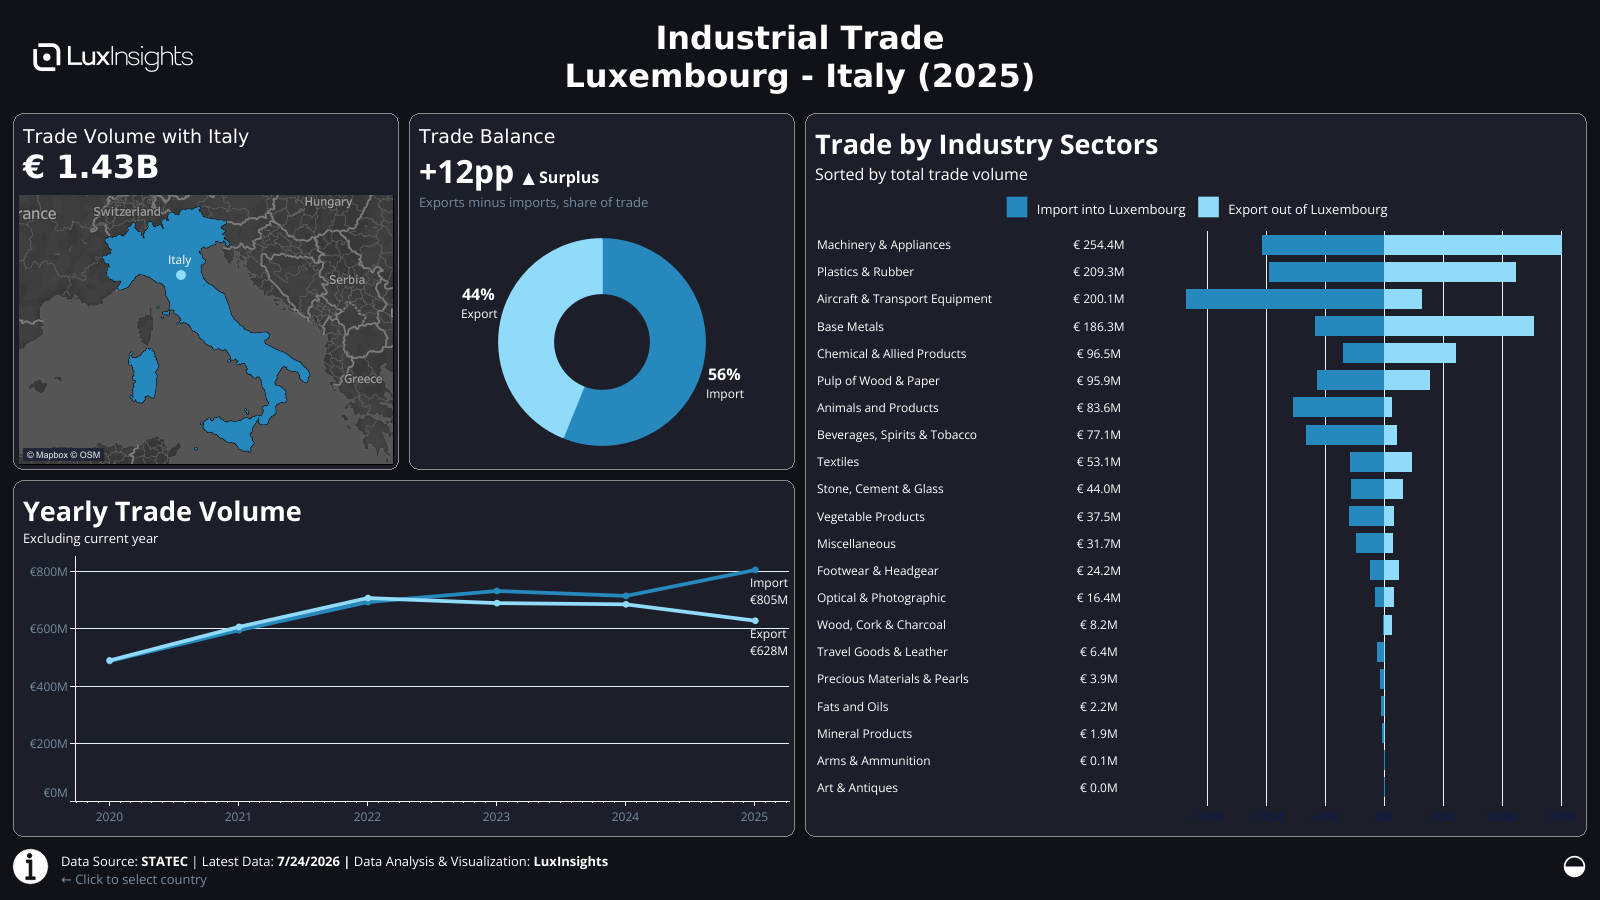
Task: Click Import into Luxembourg legend swatch
Action: click(1017, 208)
